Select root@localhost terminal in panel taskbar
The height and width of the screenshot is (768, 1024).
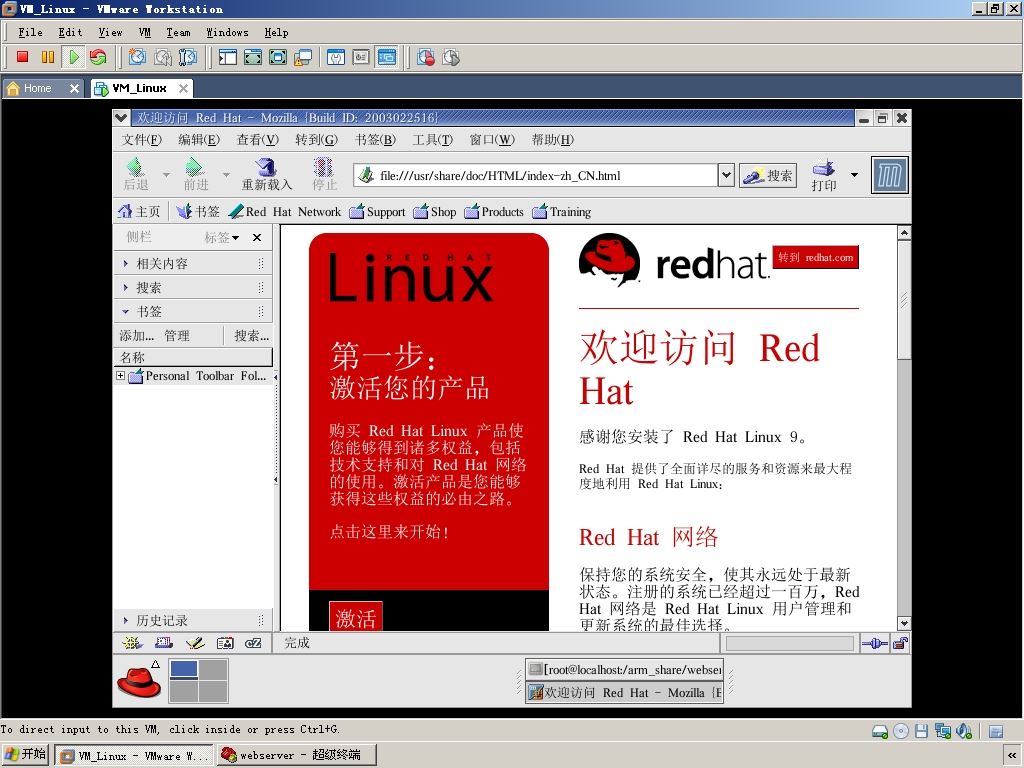(625, 669)
